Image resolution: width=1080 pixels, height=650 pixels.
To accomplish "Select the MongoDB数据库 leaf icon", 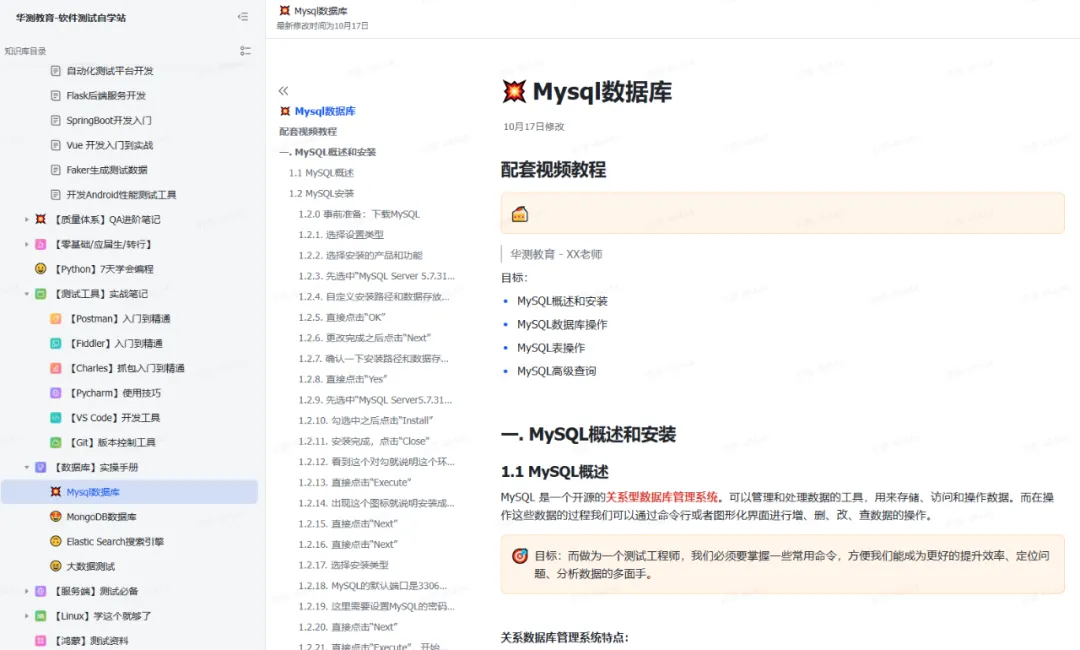I will (x=57, y=517).
